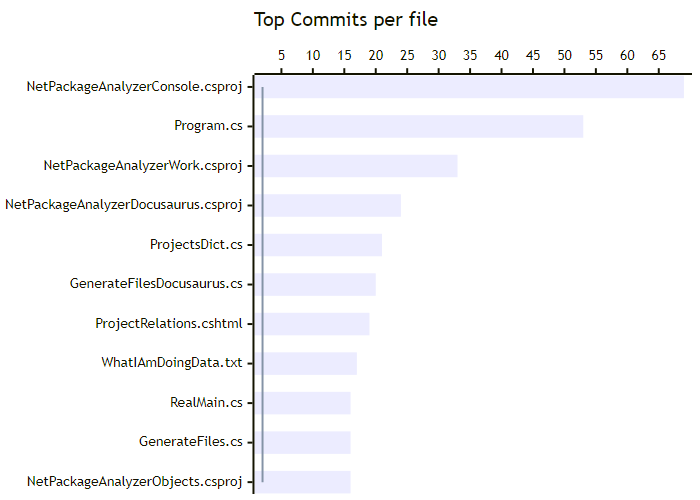Select the GenerateFiles.cs bar
The height and width of the screenshot is (500, 700).
click(x=302, y=442)
